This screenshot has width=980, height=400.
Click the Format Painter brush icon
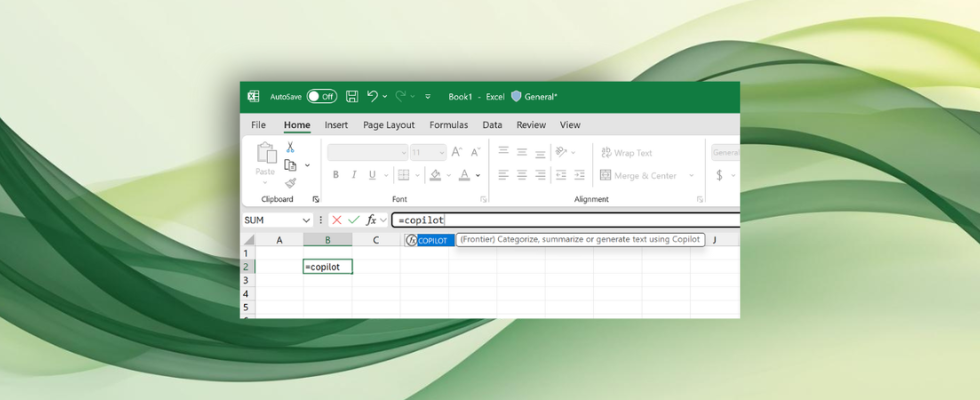[290, 182]
